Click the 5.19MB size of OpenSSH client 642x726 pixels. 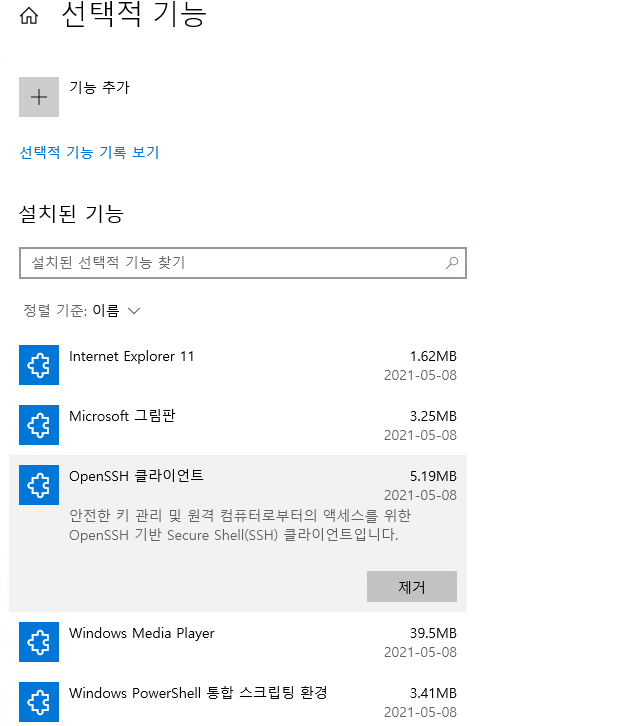(433, 476)
